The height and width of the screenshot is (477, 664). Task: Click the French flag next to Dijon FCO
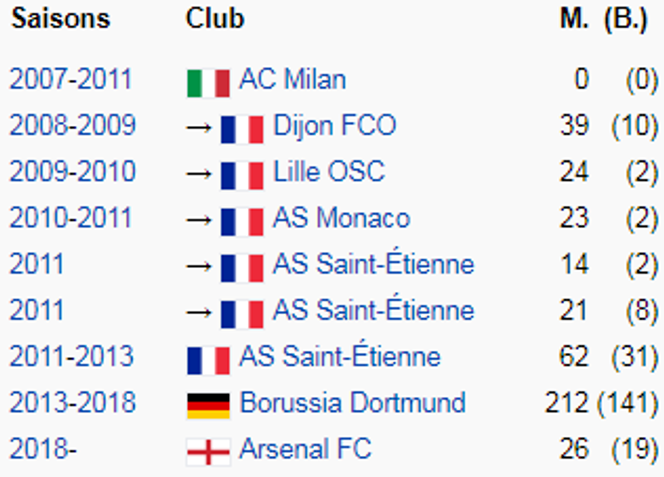click(242, 129)
